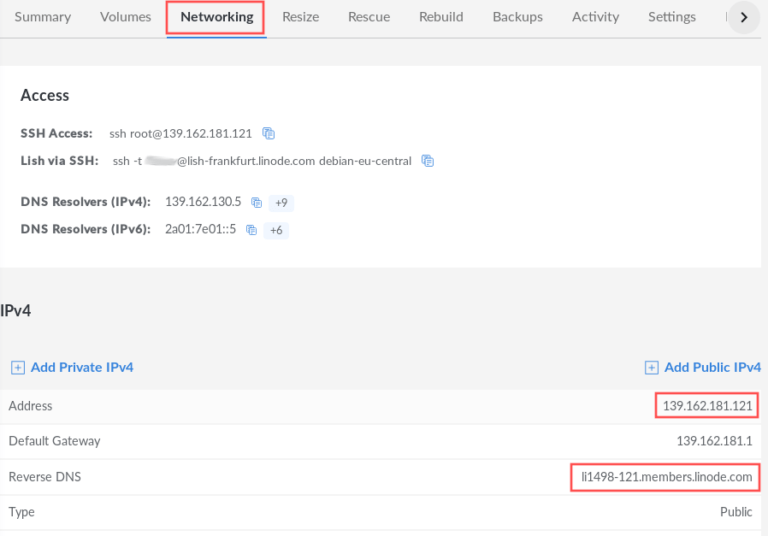Click the Default Gateway value 139.162.181.1
This screenshot has height=536, width=768.
(x=714, y=441)
